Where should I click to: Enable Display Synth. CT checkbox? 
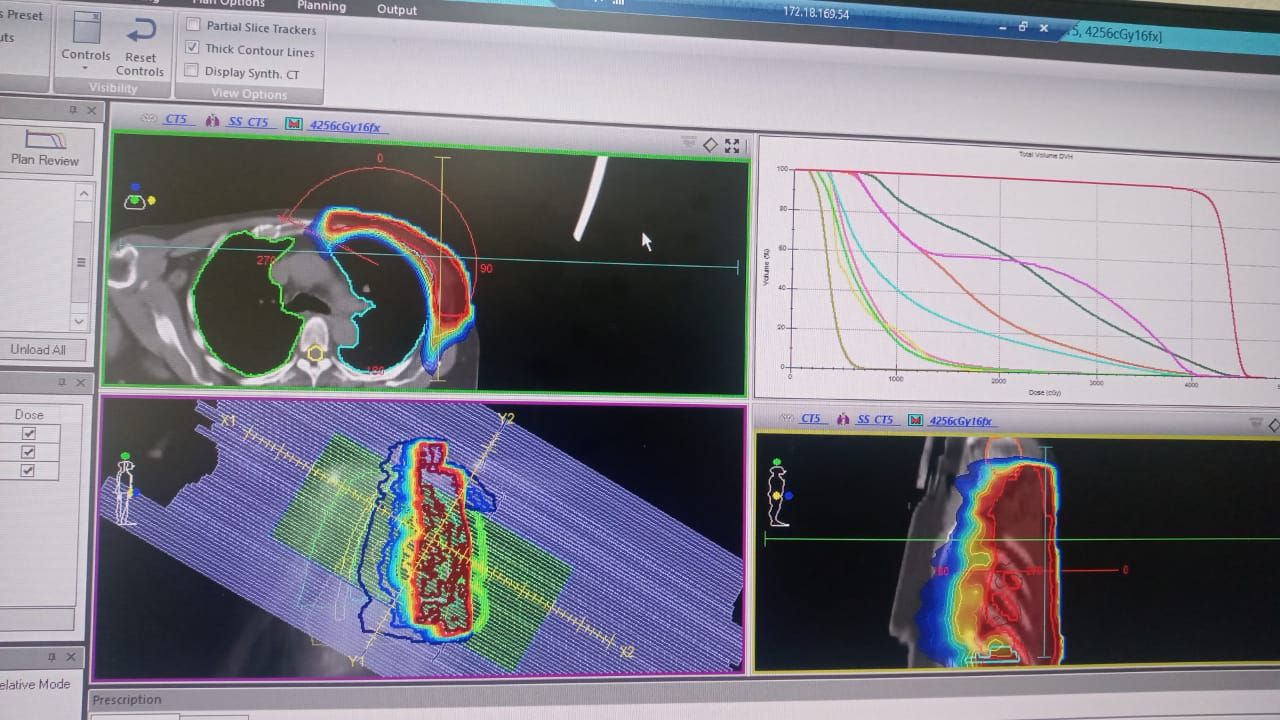[x=192, y=71]
